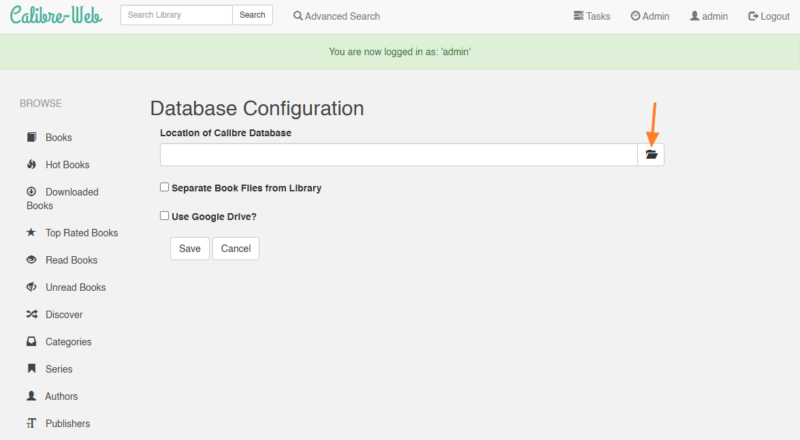Click the Read Books eye icon

tap(32, 260)
